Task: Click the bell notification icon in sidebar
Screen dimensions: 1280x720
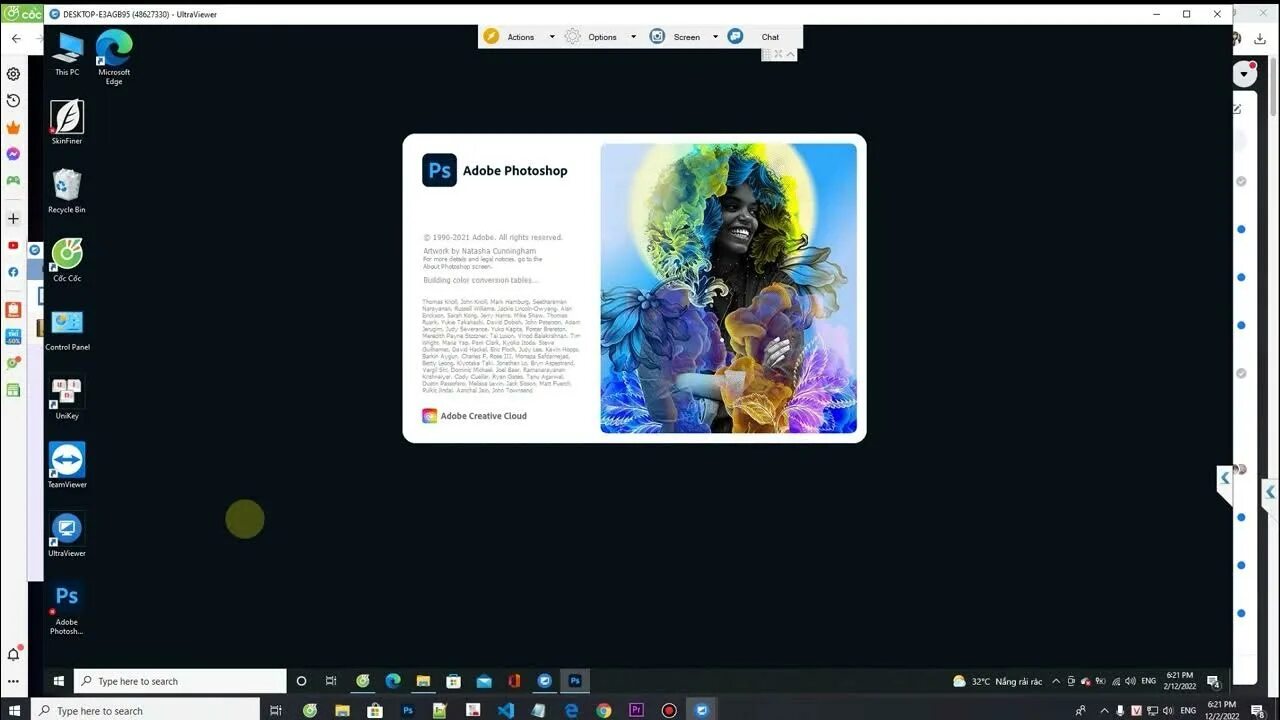Action: (14, 654)
